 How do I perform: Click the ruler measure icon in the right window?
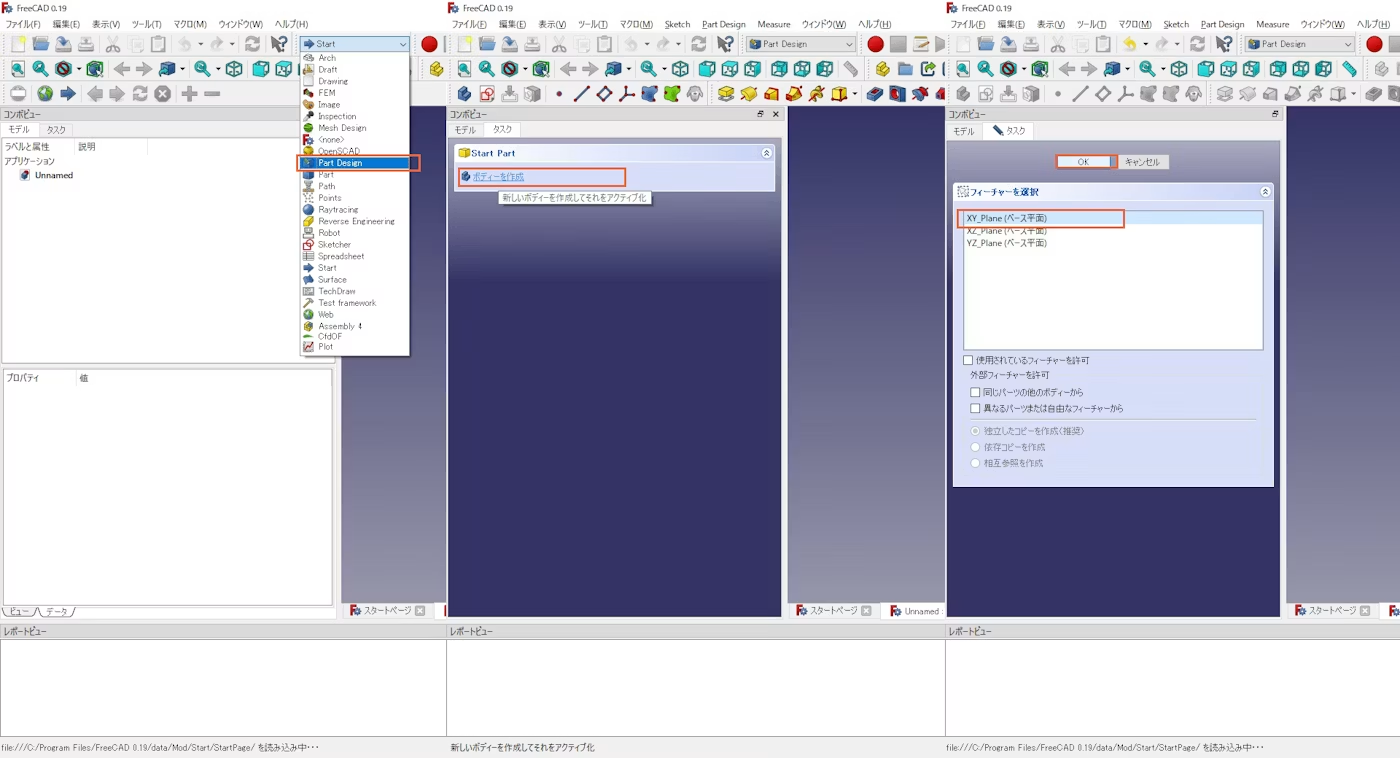(1349, 69)
